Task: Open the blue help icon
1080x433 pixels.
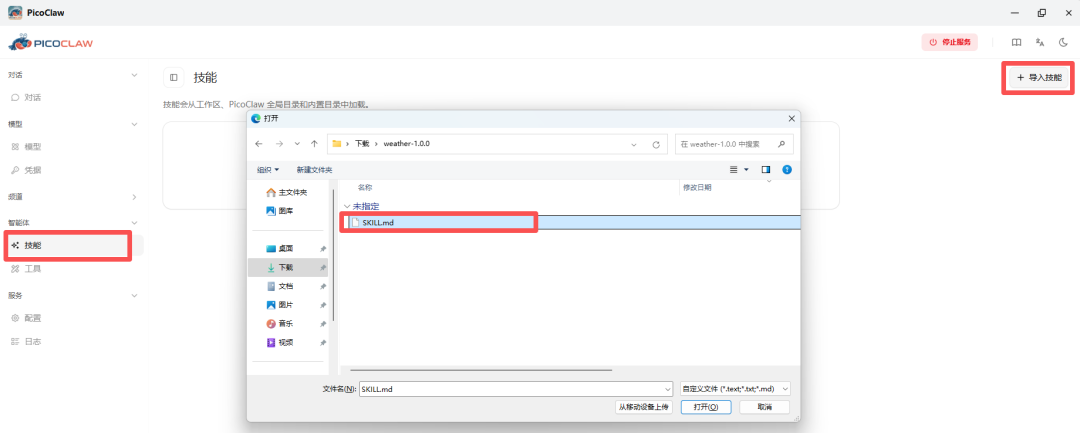Action: click(x=787, y=169)
